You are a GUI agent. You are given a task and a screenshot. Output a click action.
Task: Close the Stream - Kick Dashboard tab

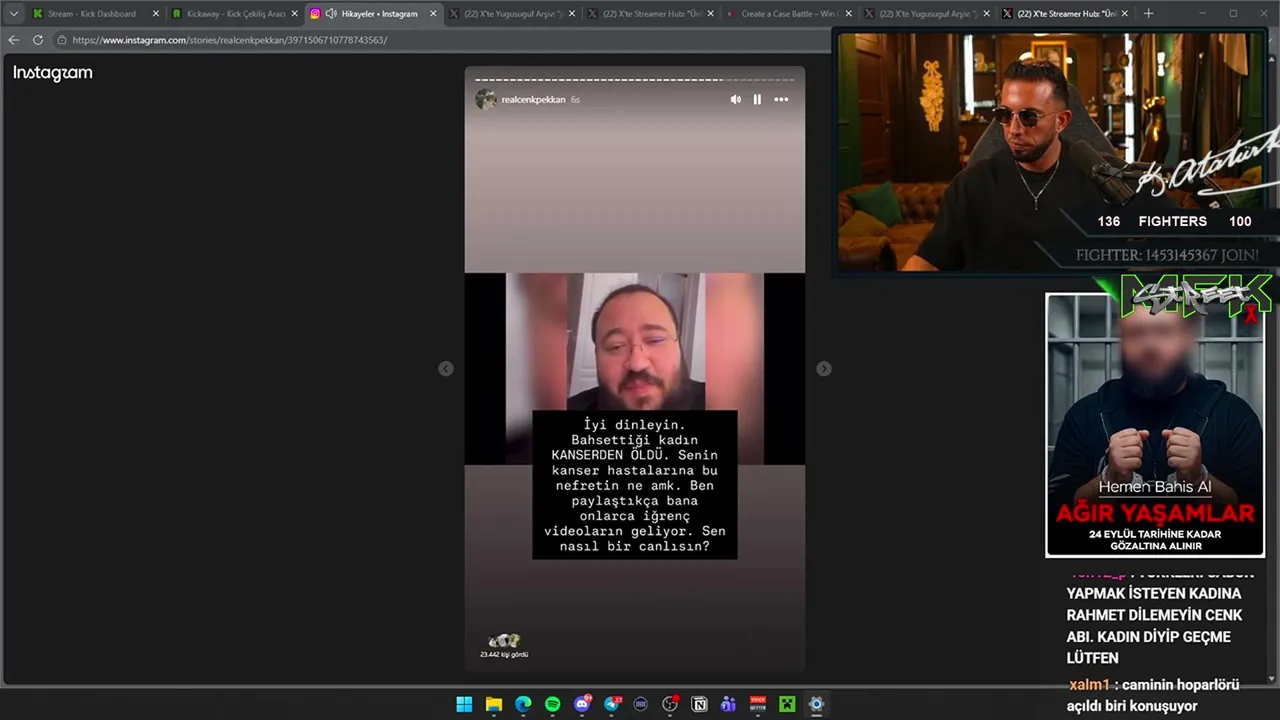coord(156,14)
